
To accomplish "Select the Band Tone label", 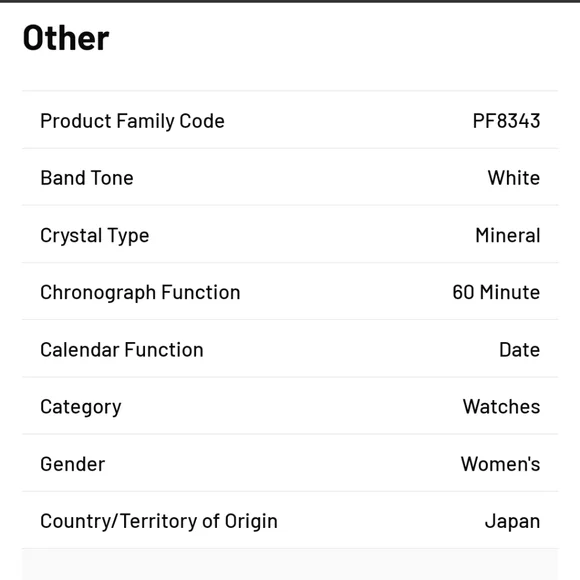I will tap(87, 178).
